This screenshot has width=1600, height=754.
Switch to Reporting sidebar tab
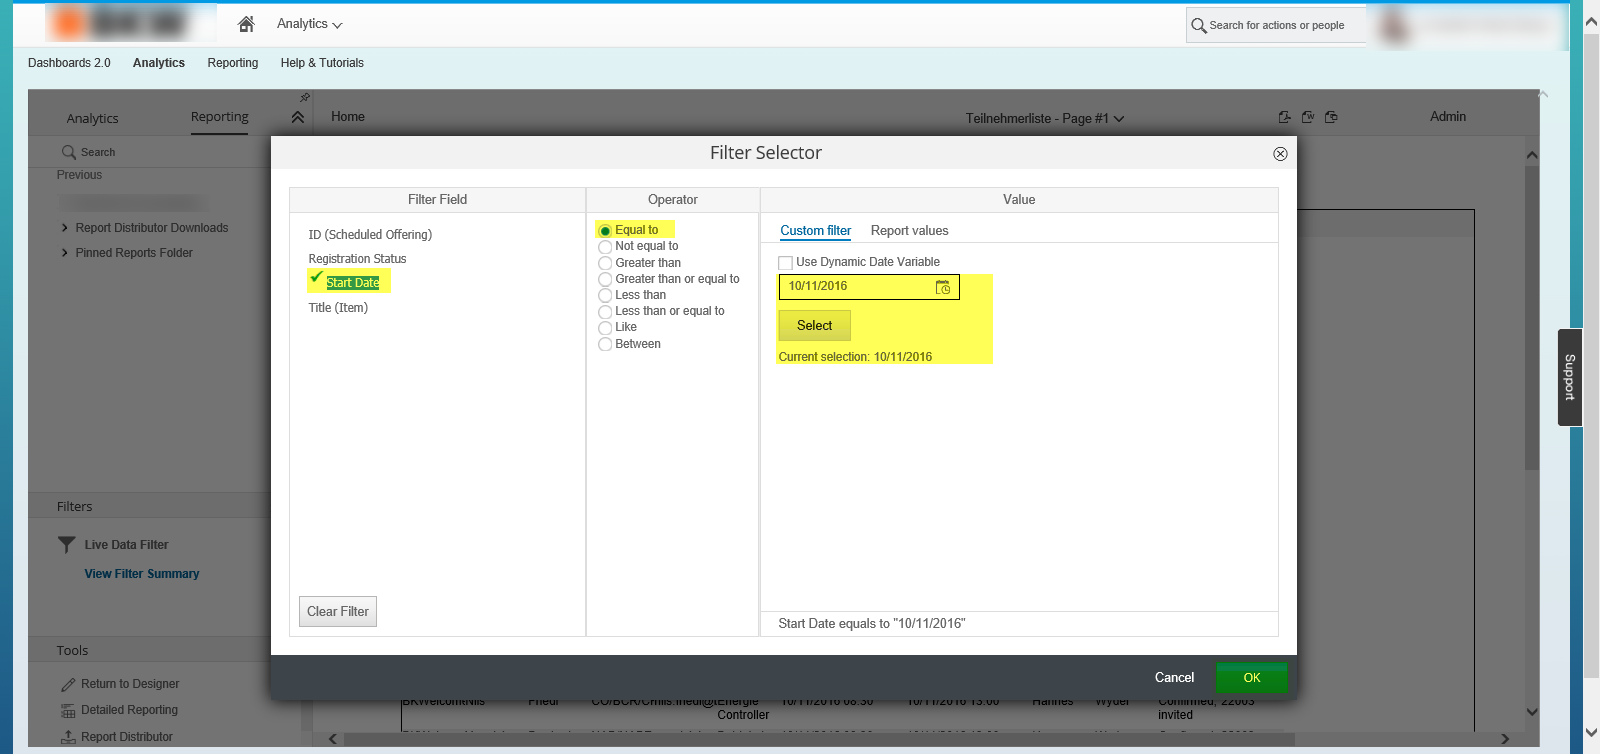tap(220, 117)
